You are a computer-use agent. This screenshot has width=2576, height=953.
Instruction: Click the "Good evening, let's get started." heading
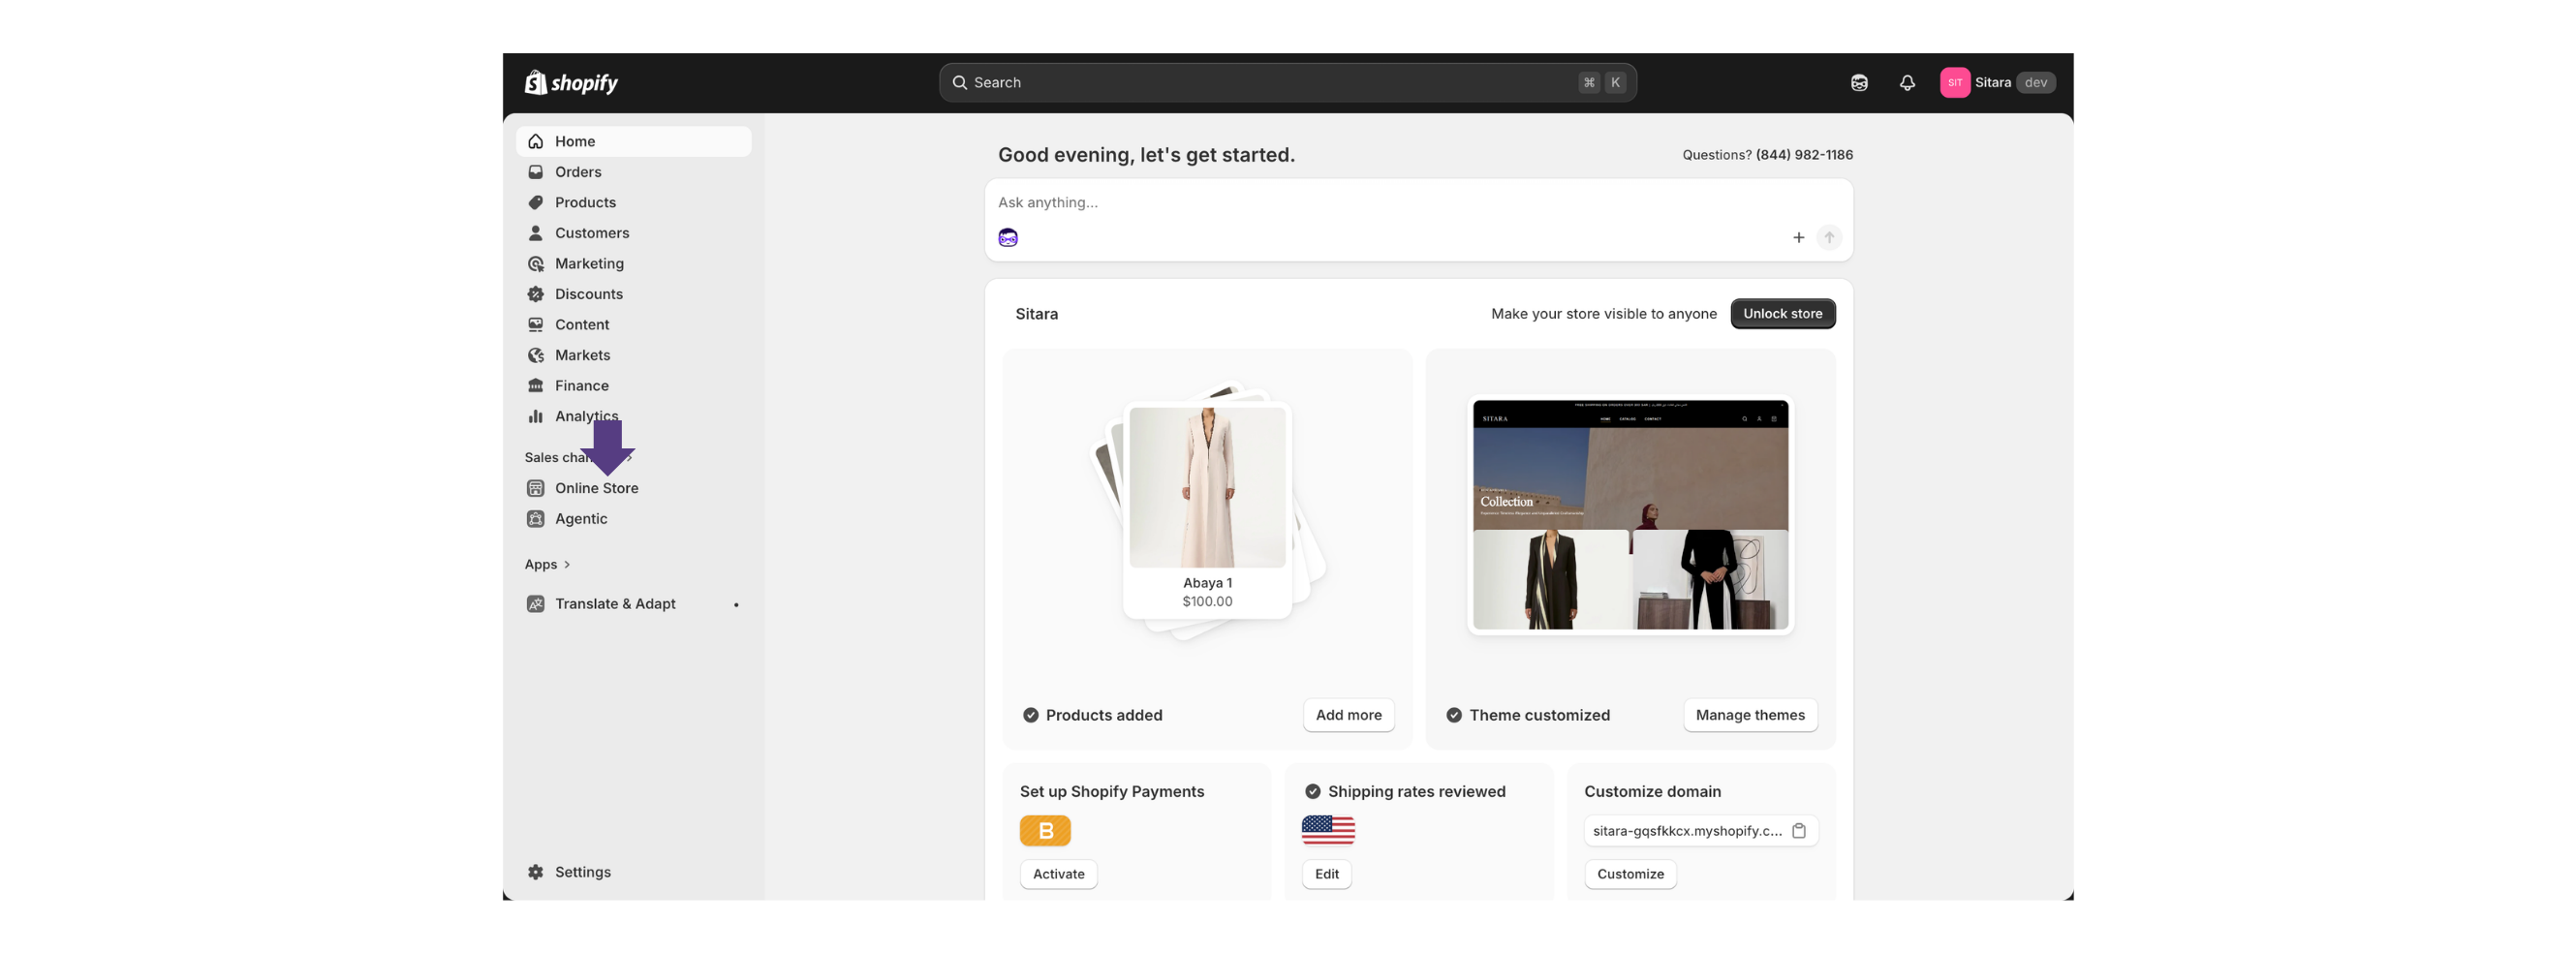pyautogui.click(x=1146, y=155)
